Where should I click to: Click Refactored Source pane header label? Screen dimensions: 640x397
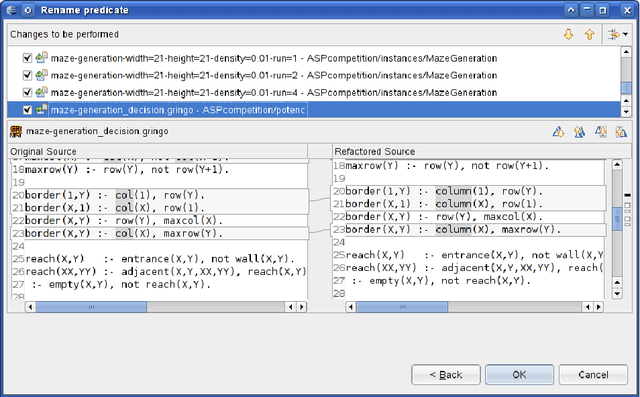pos(375,151)
